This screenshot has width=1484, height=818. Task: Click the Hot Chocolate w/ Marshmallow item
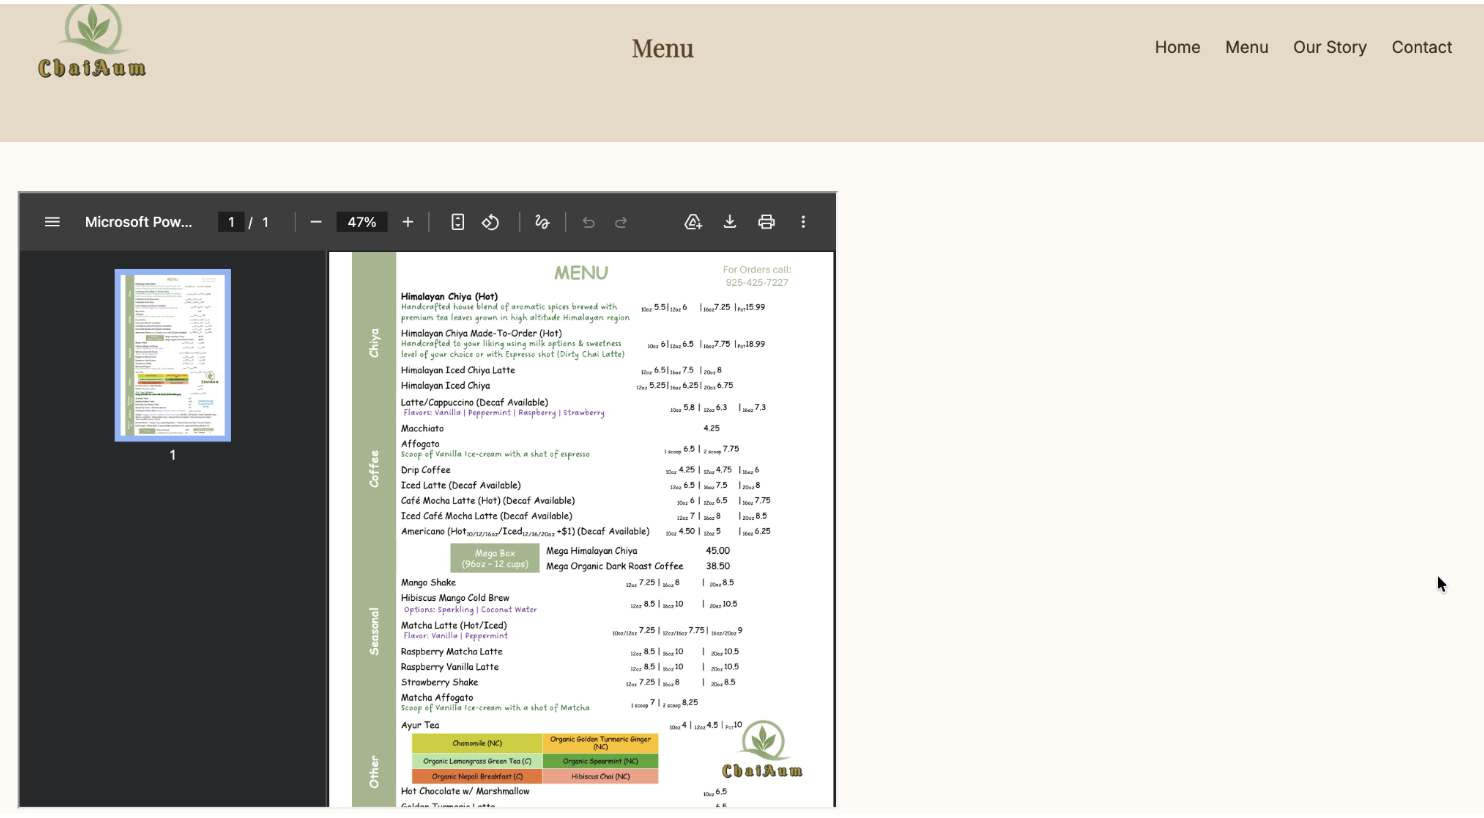(465, 792)
